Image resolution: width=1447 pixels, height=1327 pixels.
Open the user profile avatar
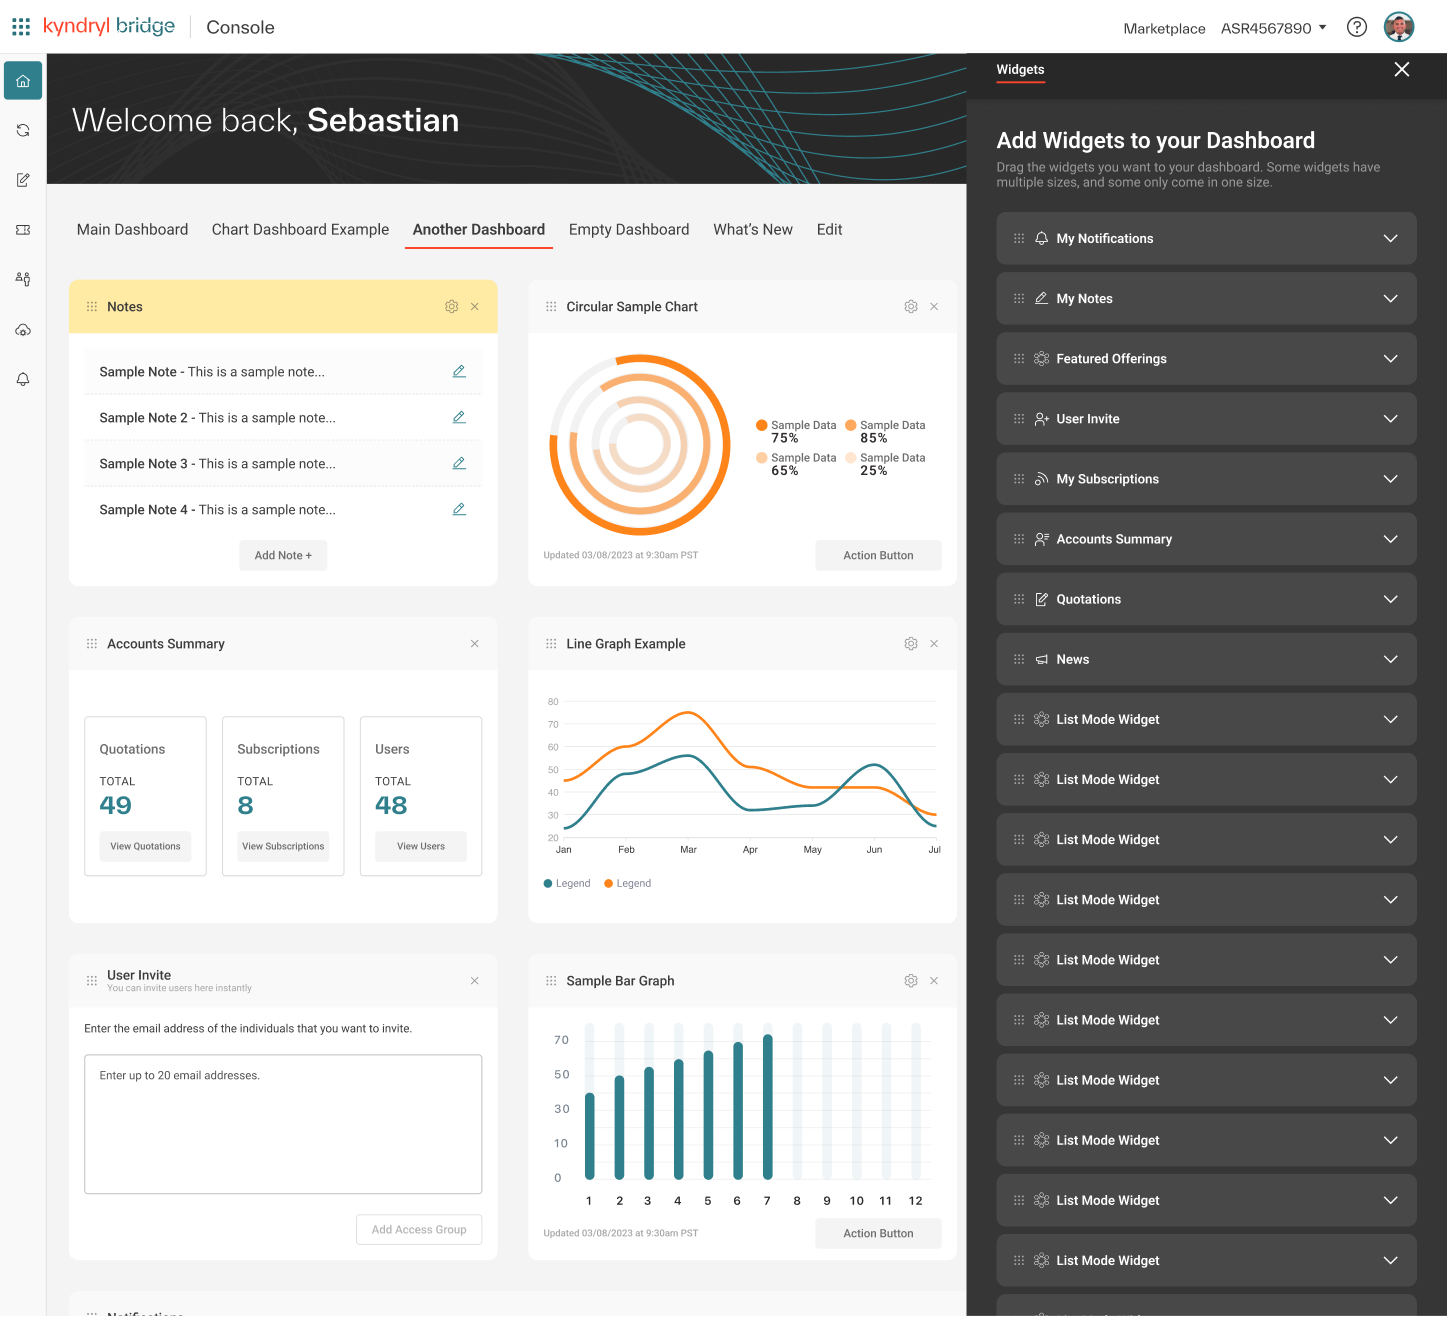point(1399,27)
